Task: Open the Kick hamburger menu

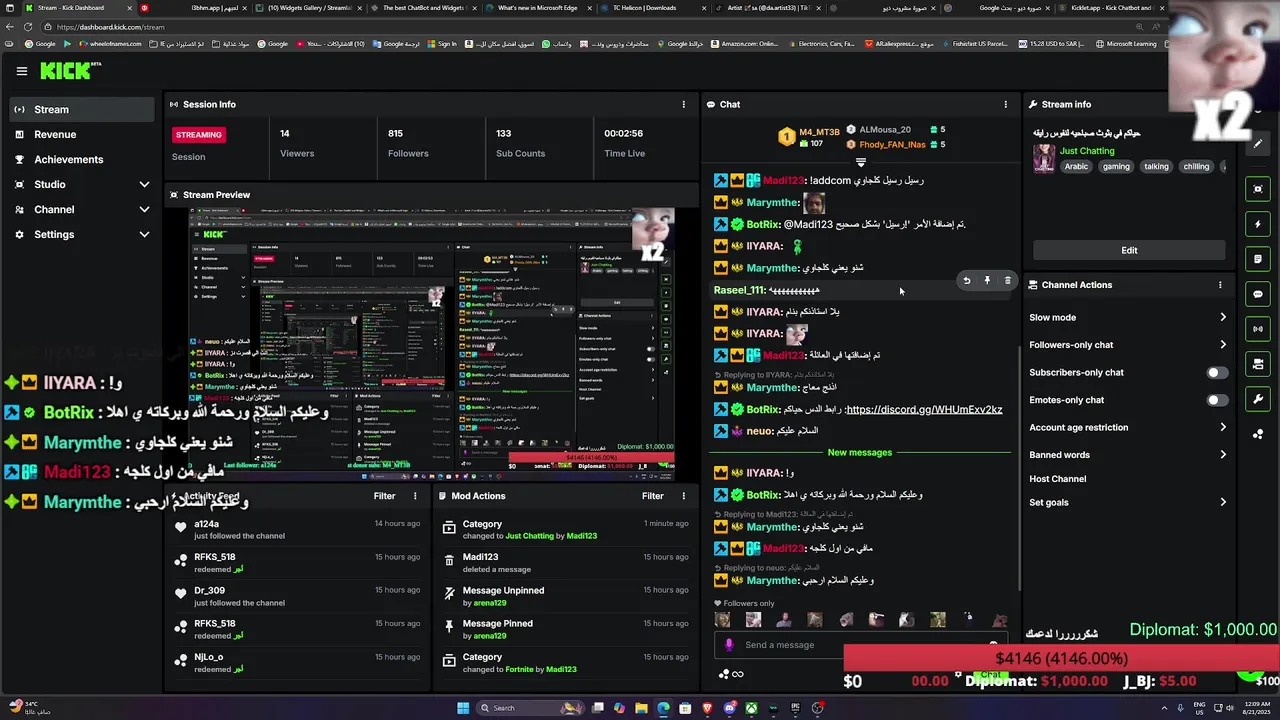Action: point(21,71)
